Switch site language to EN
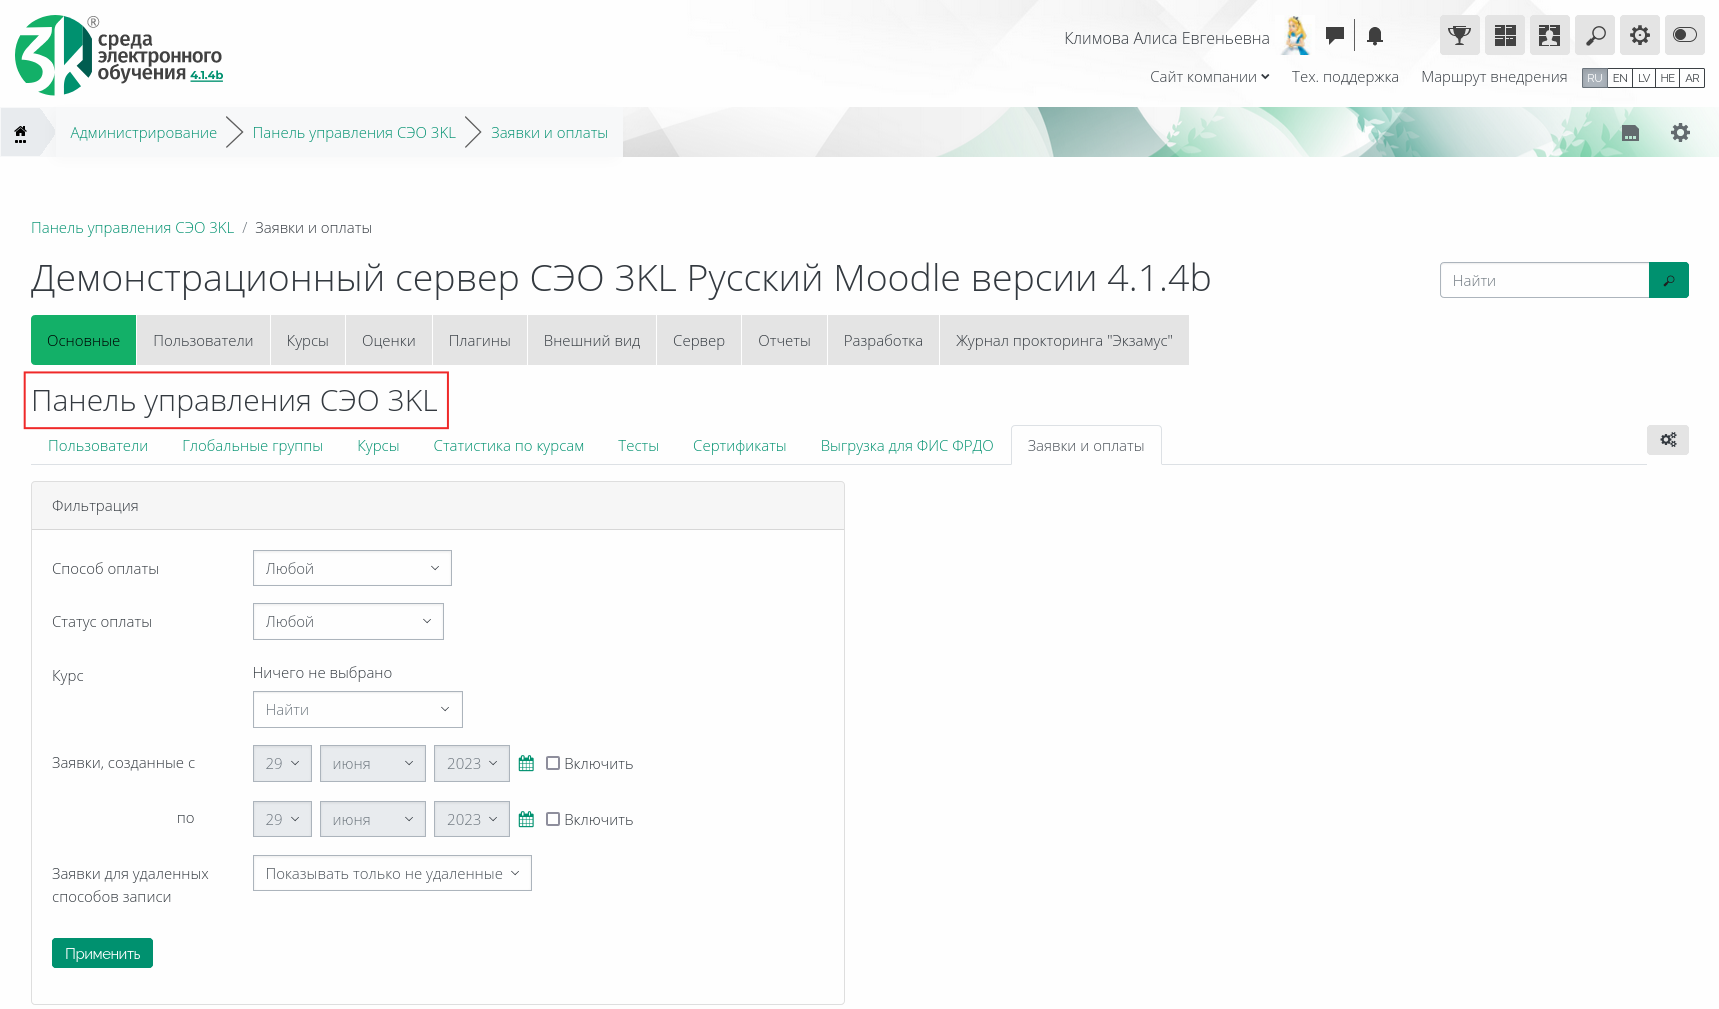The image size is (1719, 1009). point(1620,78)
